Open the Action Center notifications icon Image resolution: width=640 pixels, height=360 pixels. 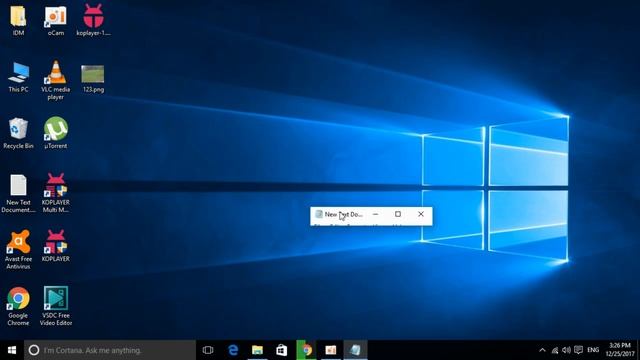tap(578, 350)
